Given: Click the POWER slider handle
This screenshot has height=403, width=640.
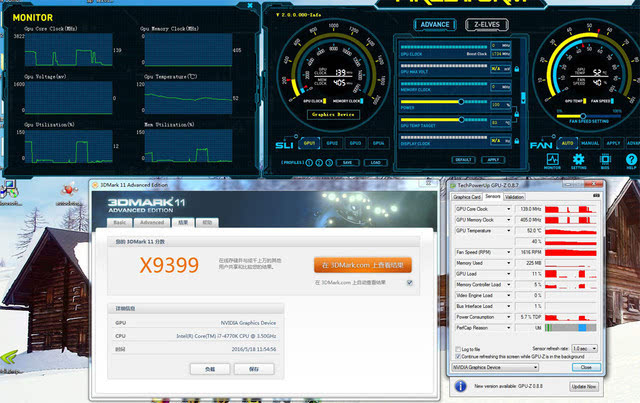Looking at the screenshot, I should 461,102.
